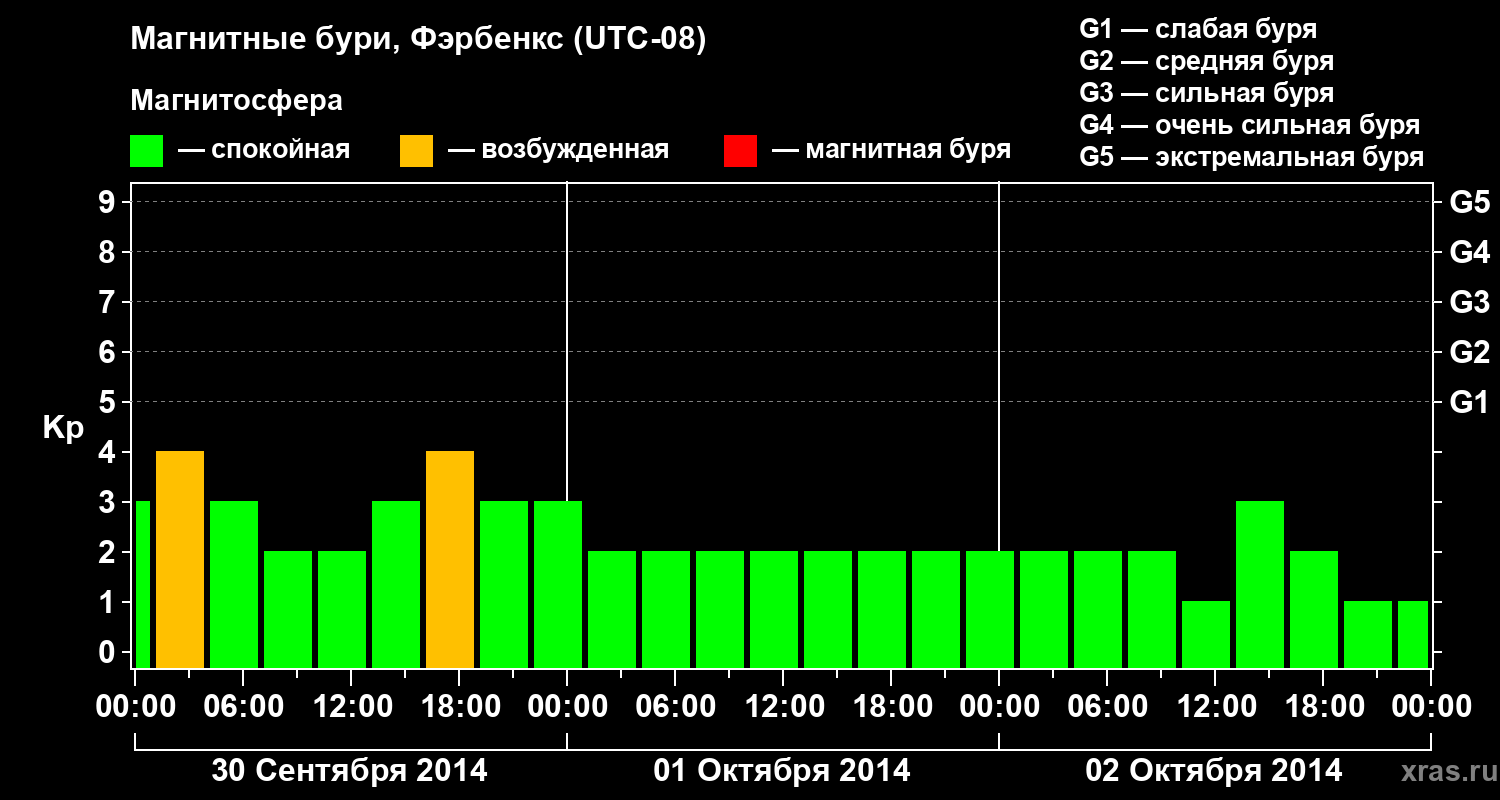Screen dimensions: 1500x800
Task: Click the '01 Октября 2014' date label
Action: tap(782, 771)
